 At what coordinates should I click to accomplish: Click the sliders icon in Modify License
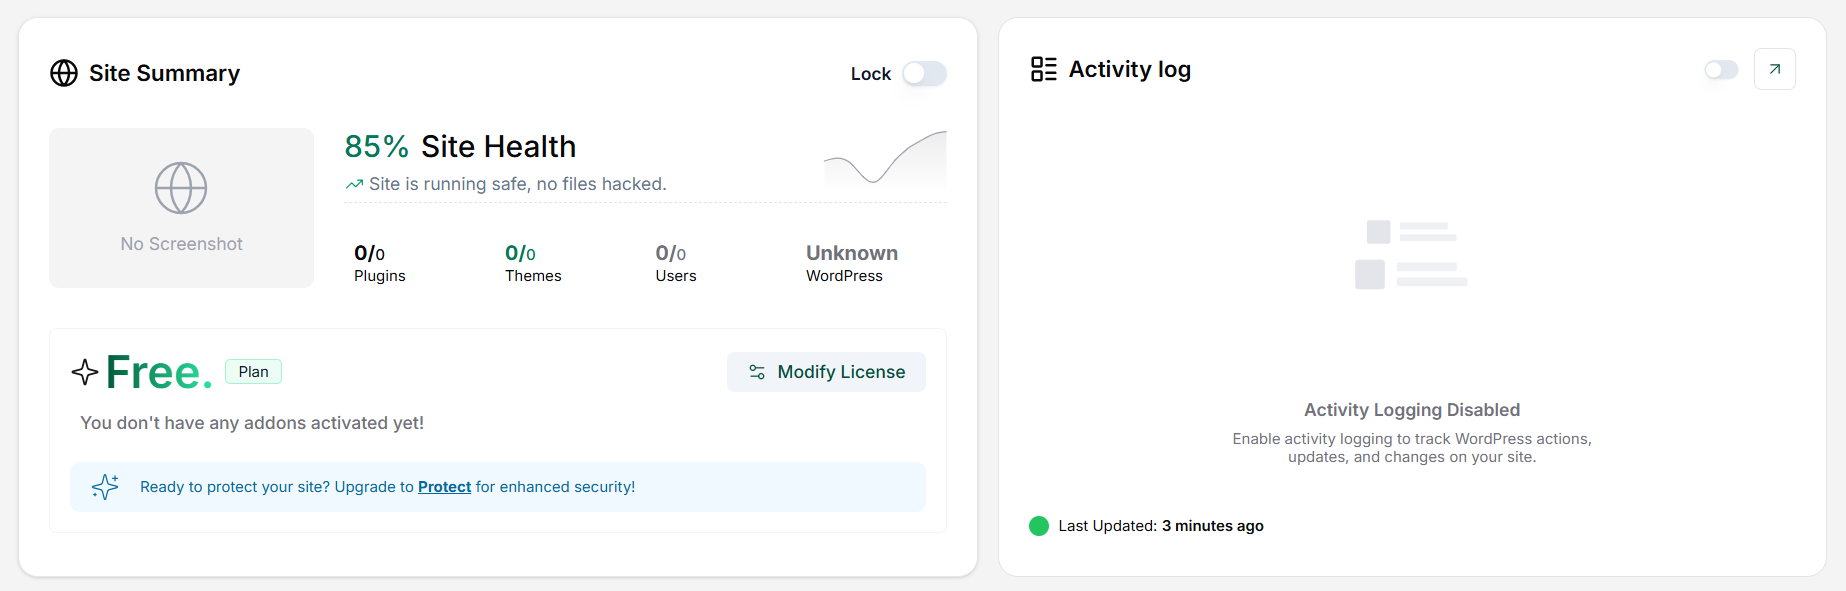757,372
